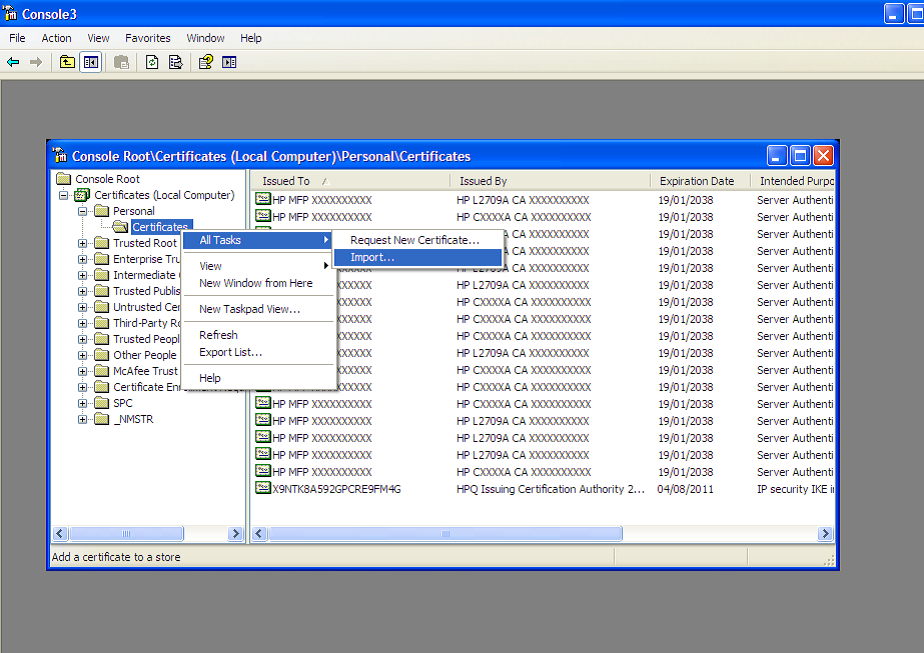Select Console Root in the tree
Viewport: 924px width, 653px height.
pyautogui.click(x=107, y=179)
